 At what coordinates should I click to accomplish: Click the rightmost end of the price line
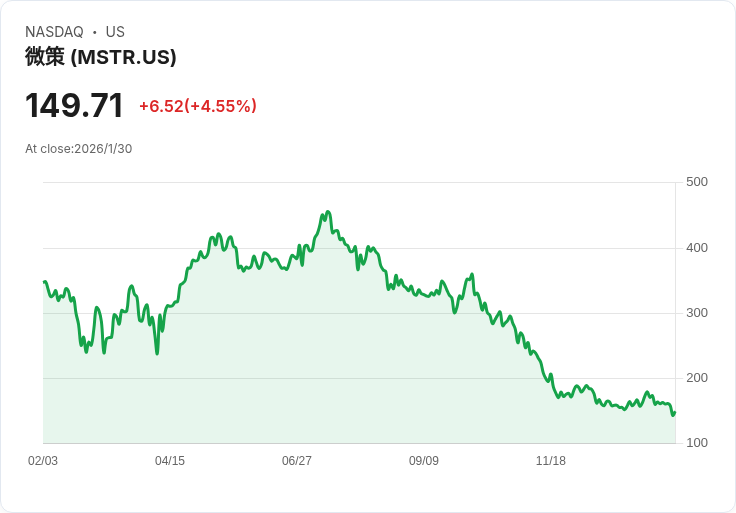pos(675,411)
